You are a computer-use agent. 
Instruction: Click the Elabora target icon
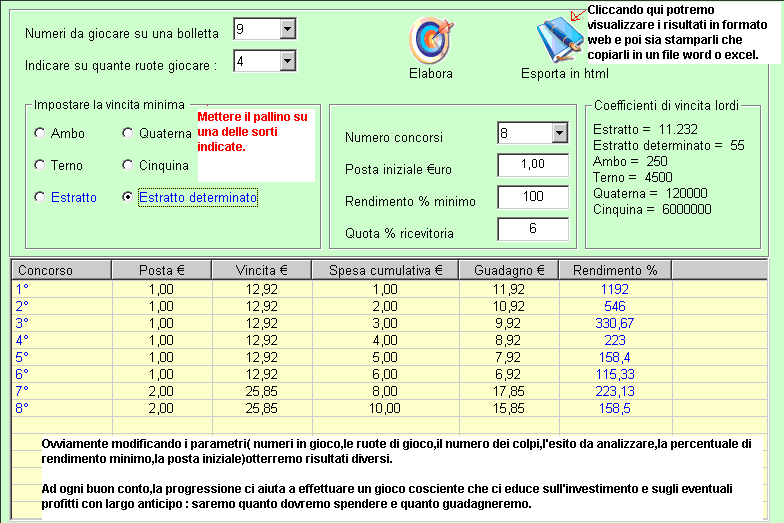point(431,40)
